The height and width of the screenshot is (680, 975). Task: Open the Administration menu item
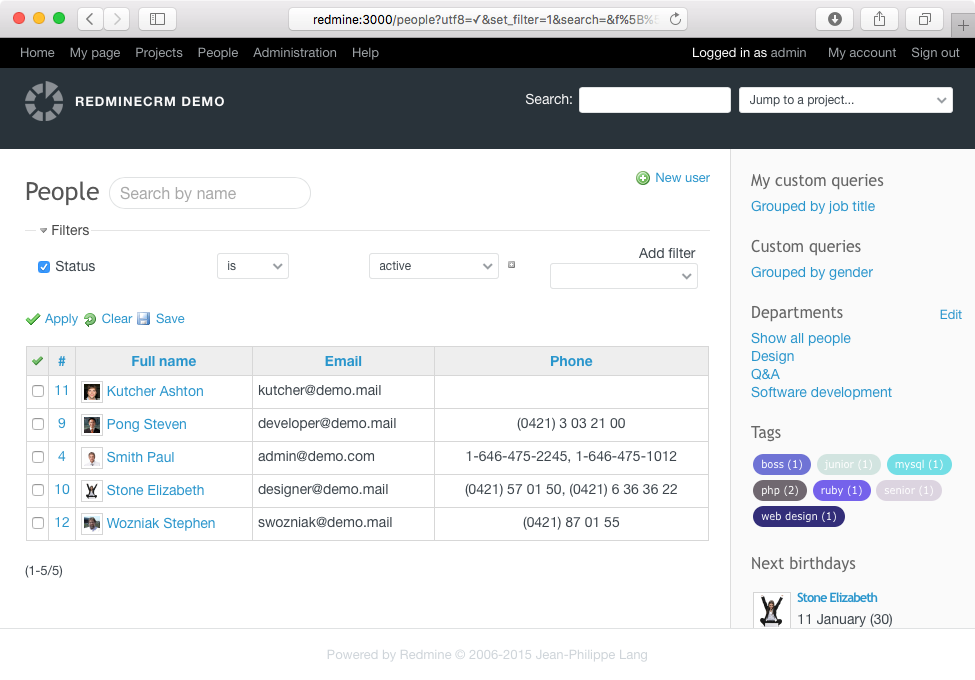pos(294,53)
